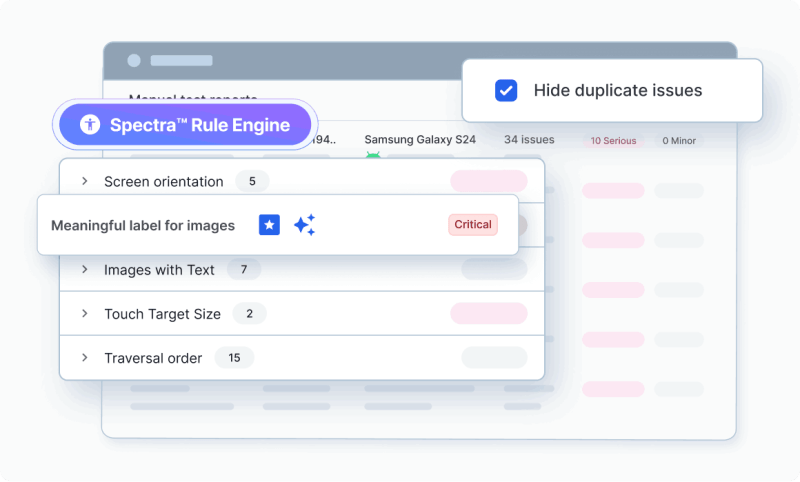Click the count badge 7 for Images with Text

coord(244,269)
